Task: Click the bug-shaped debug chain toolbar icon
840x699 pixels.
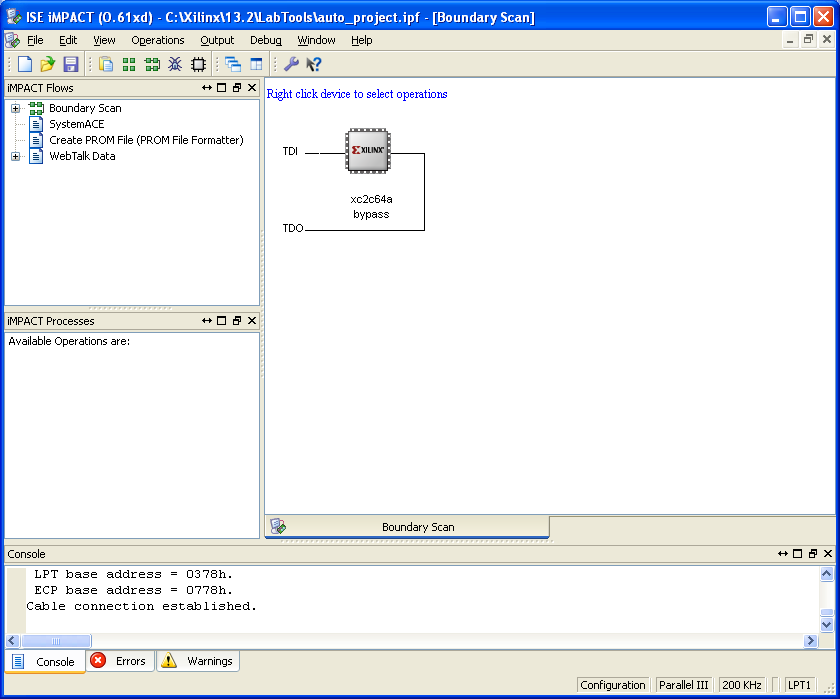Action: tap(175, 64)
